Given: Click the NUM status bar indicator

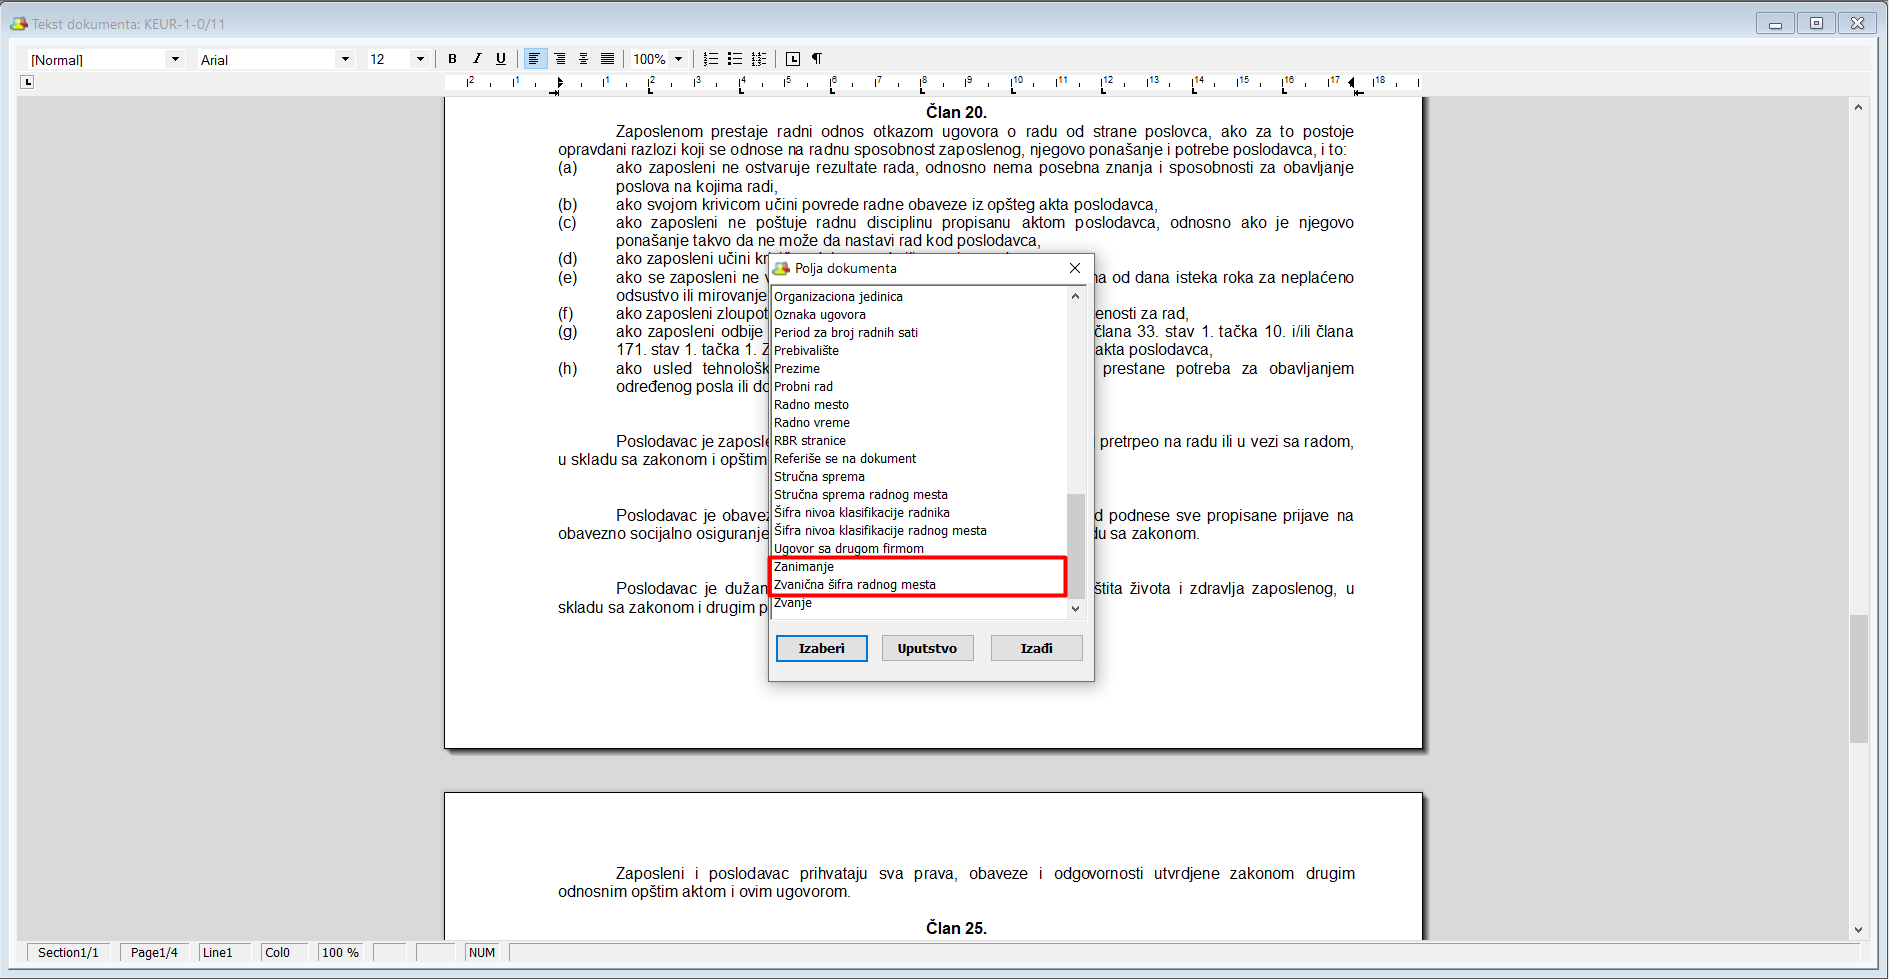Looking at the screenshot, I should [x=482, y=953].
